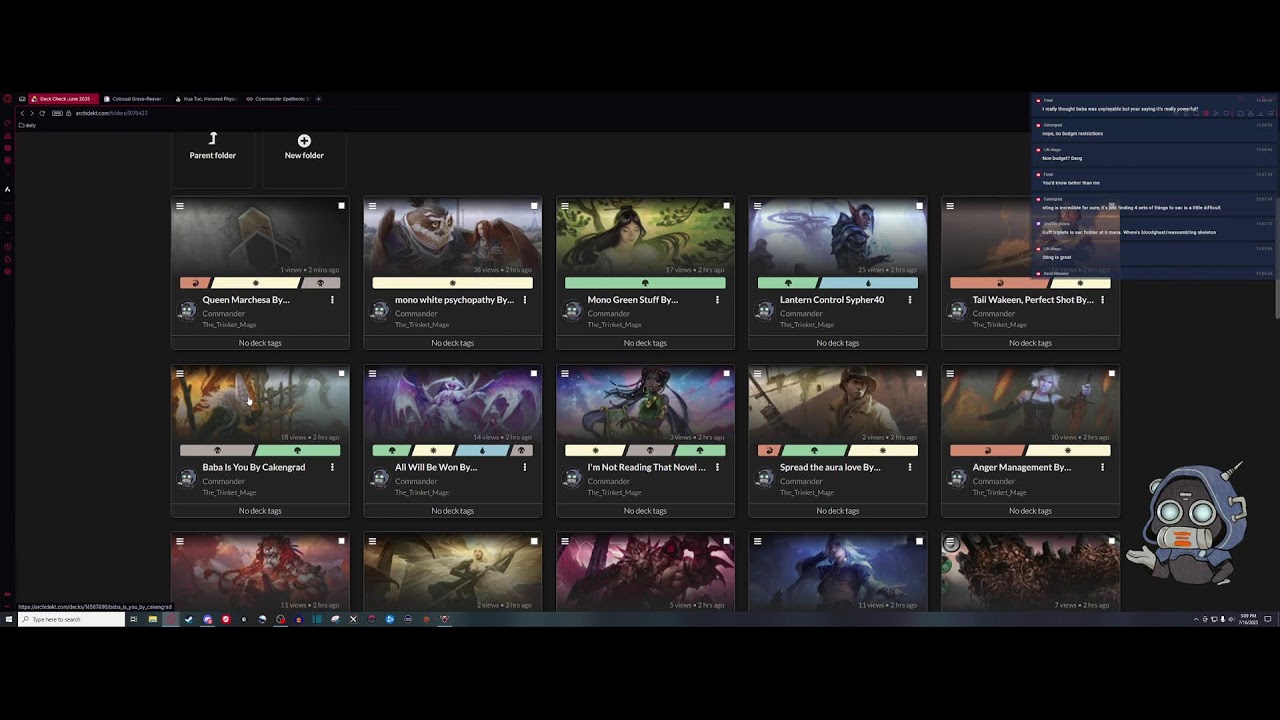Screen dimensions: 1280x720
Task: Open the Baba Is You By Cakengrad deck
Action: click(254, 467)
